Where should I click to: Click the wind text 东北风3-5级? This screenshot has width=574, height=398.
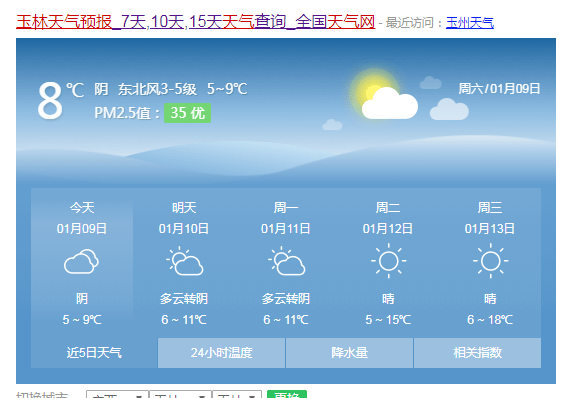[x=157, y=89]
